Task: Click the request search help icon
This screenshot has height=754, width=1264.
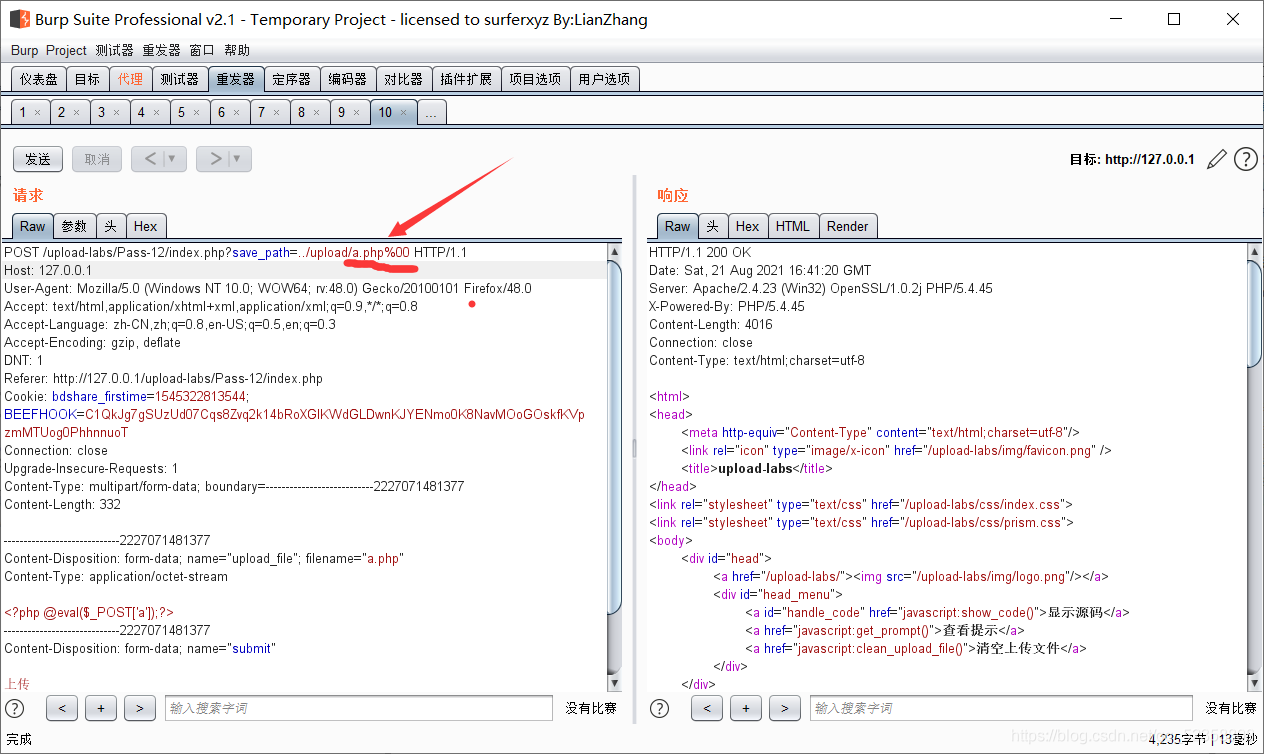Action: coord(15,708)
